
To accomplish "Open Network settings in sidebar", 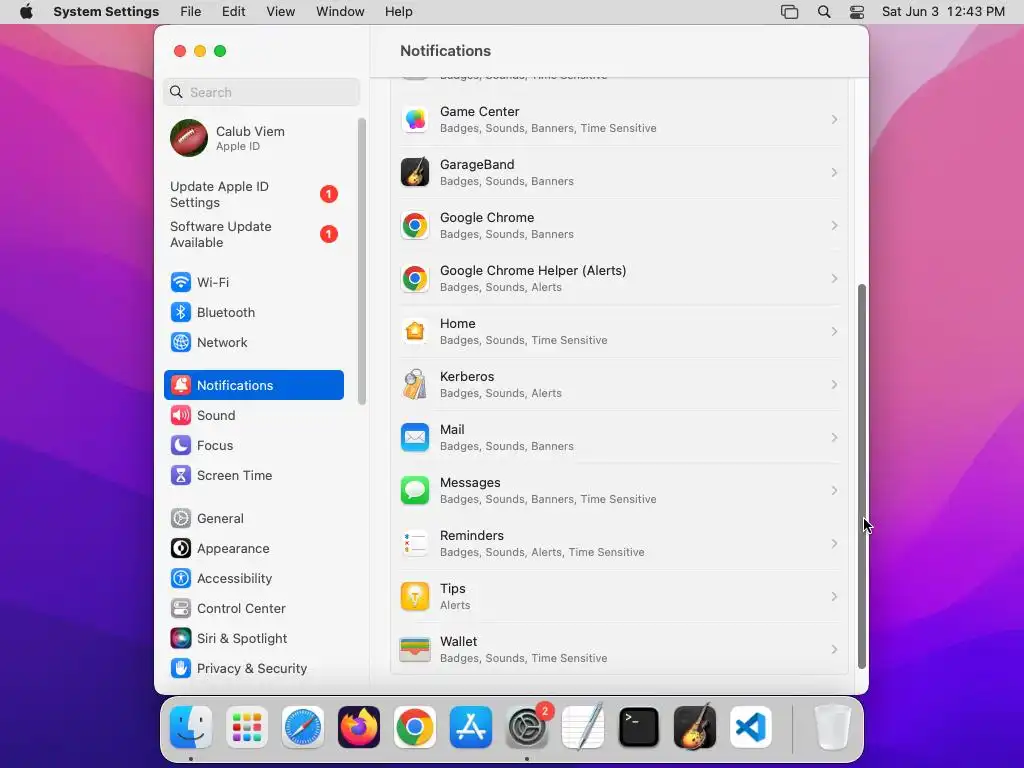I will coord(254,342).
